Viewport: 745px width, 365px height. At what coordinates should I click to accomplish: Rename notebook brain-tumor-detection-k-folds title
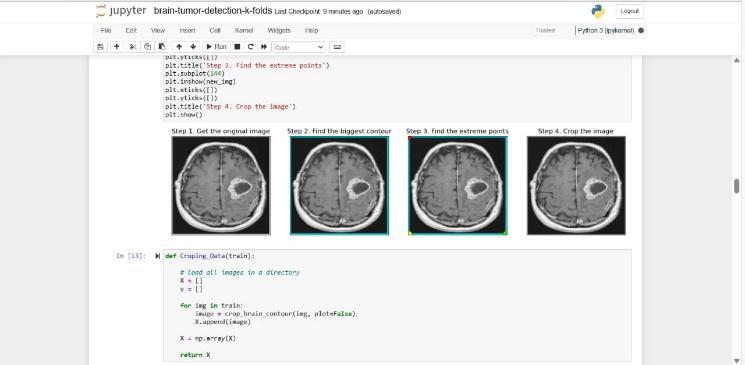pos(213,11)
